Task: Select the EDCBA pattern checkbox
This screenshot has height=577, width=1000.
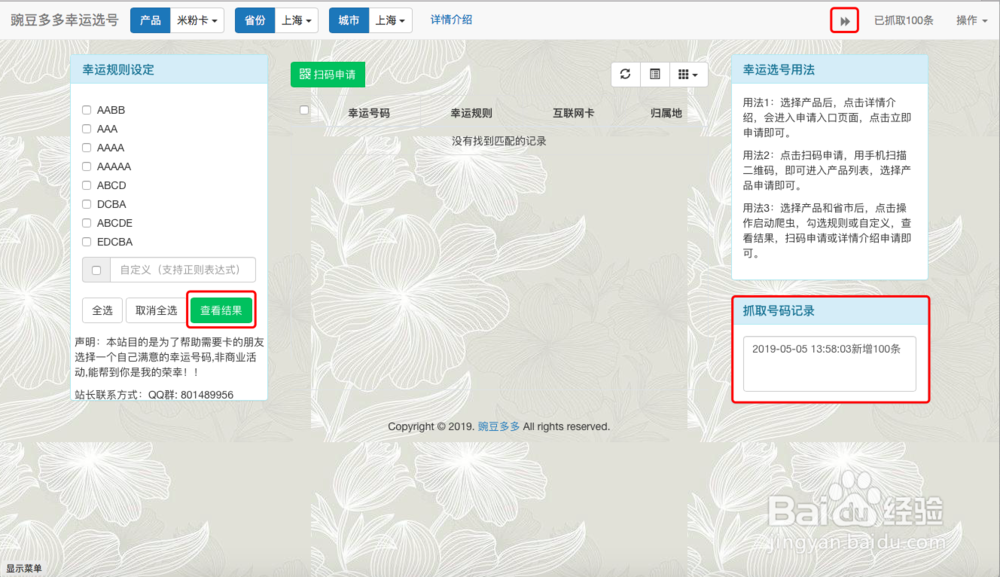Action: pos(86,241)
